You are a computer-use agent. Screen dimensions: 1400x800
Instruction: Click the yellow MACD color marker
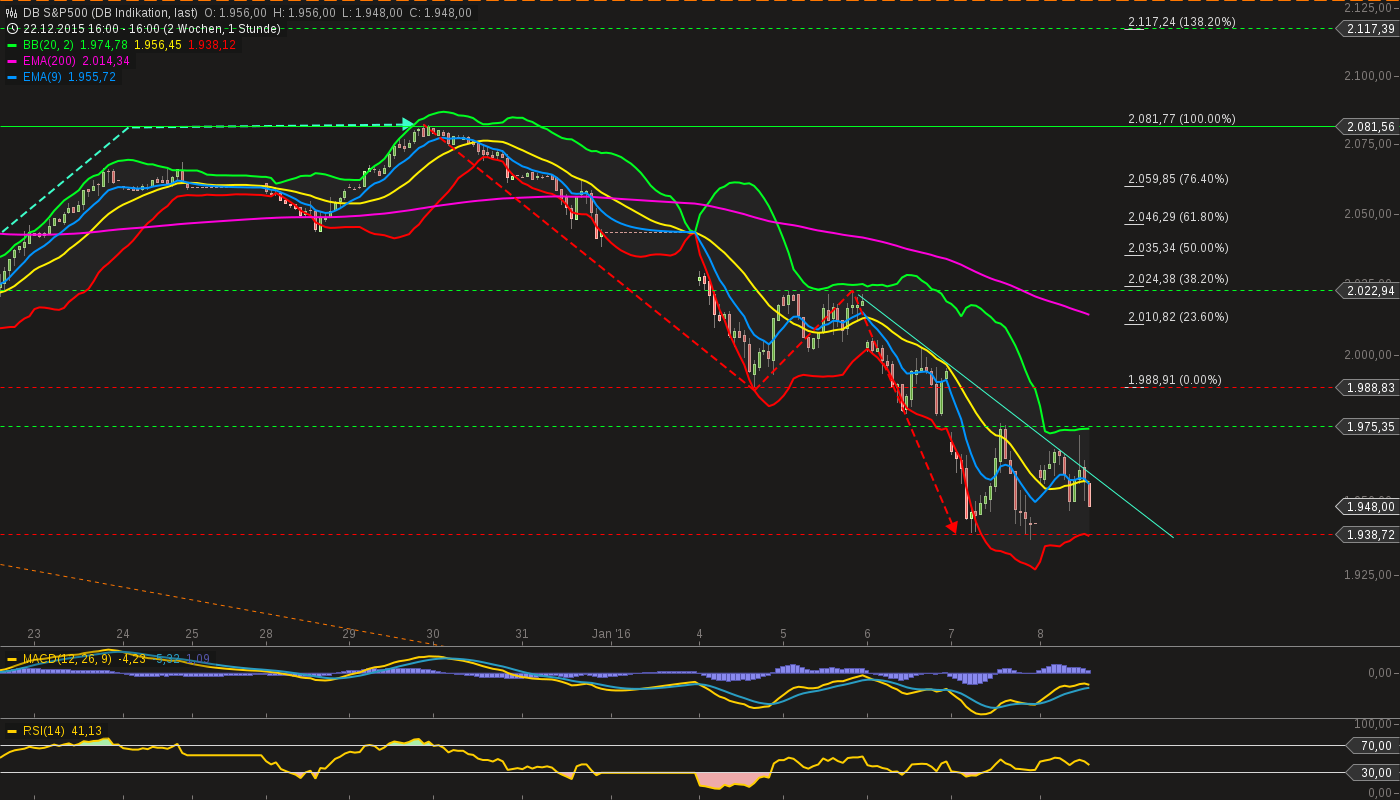click(x=12, y=659)
